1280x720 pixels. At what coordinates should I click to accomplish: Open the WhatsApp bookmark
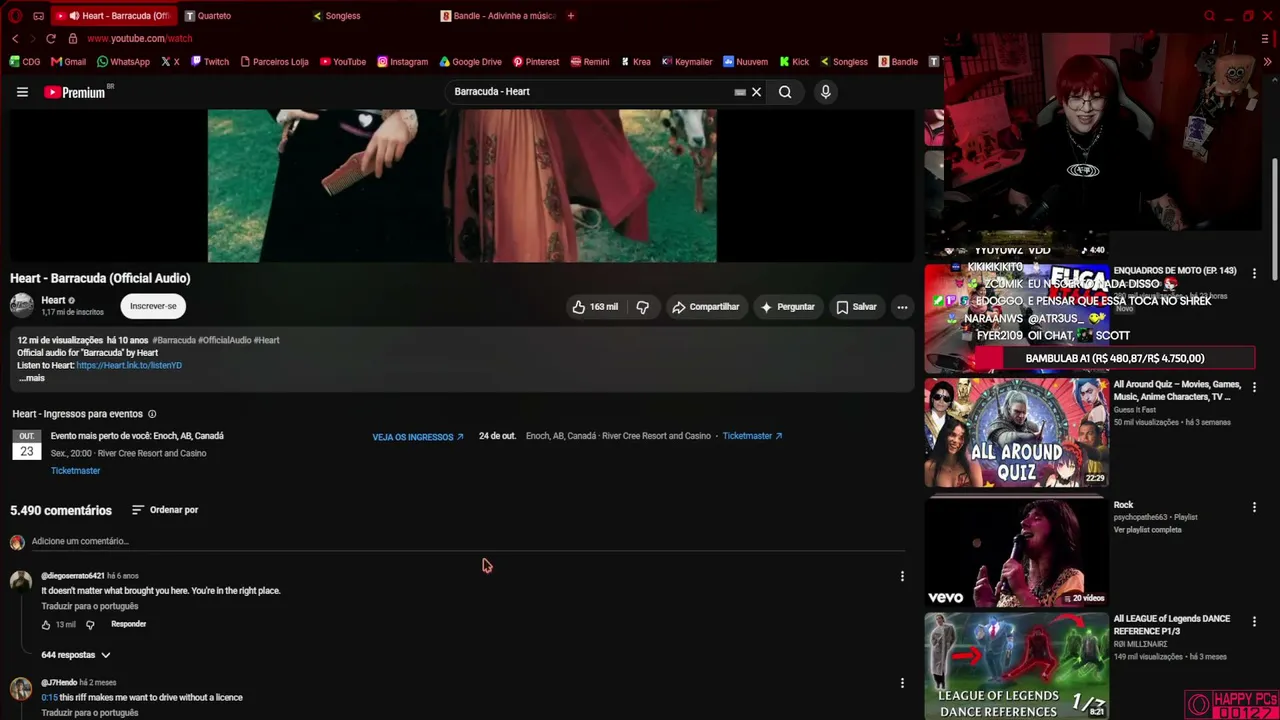tap(123, 62)
